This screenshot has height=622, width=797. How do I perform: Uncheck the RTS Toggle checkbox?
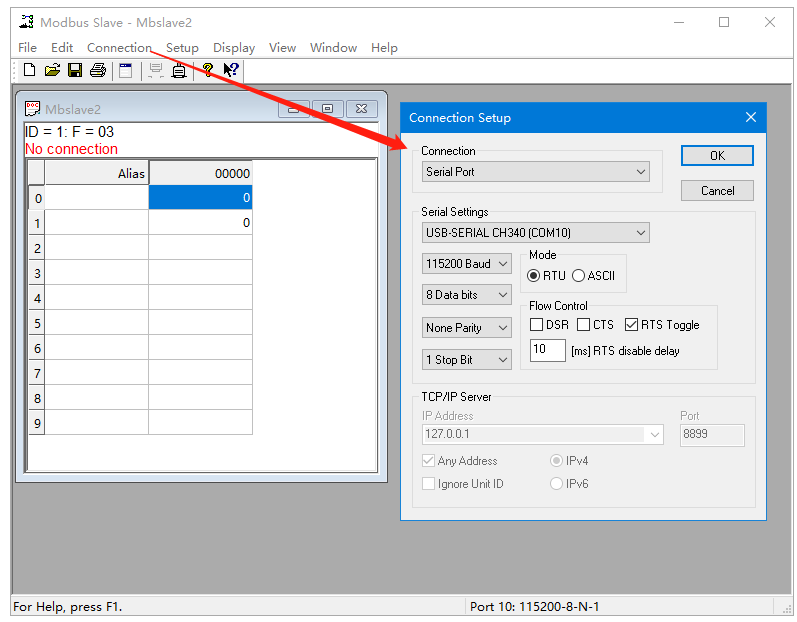631,325
